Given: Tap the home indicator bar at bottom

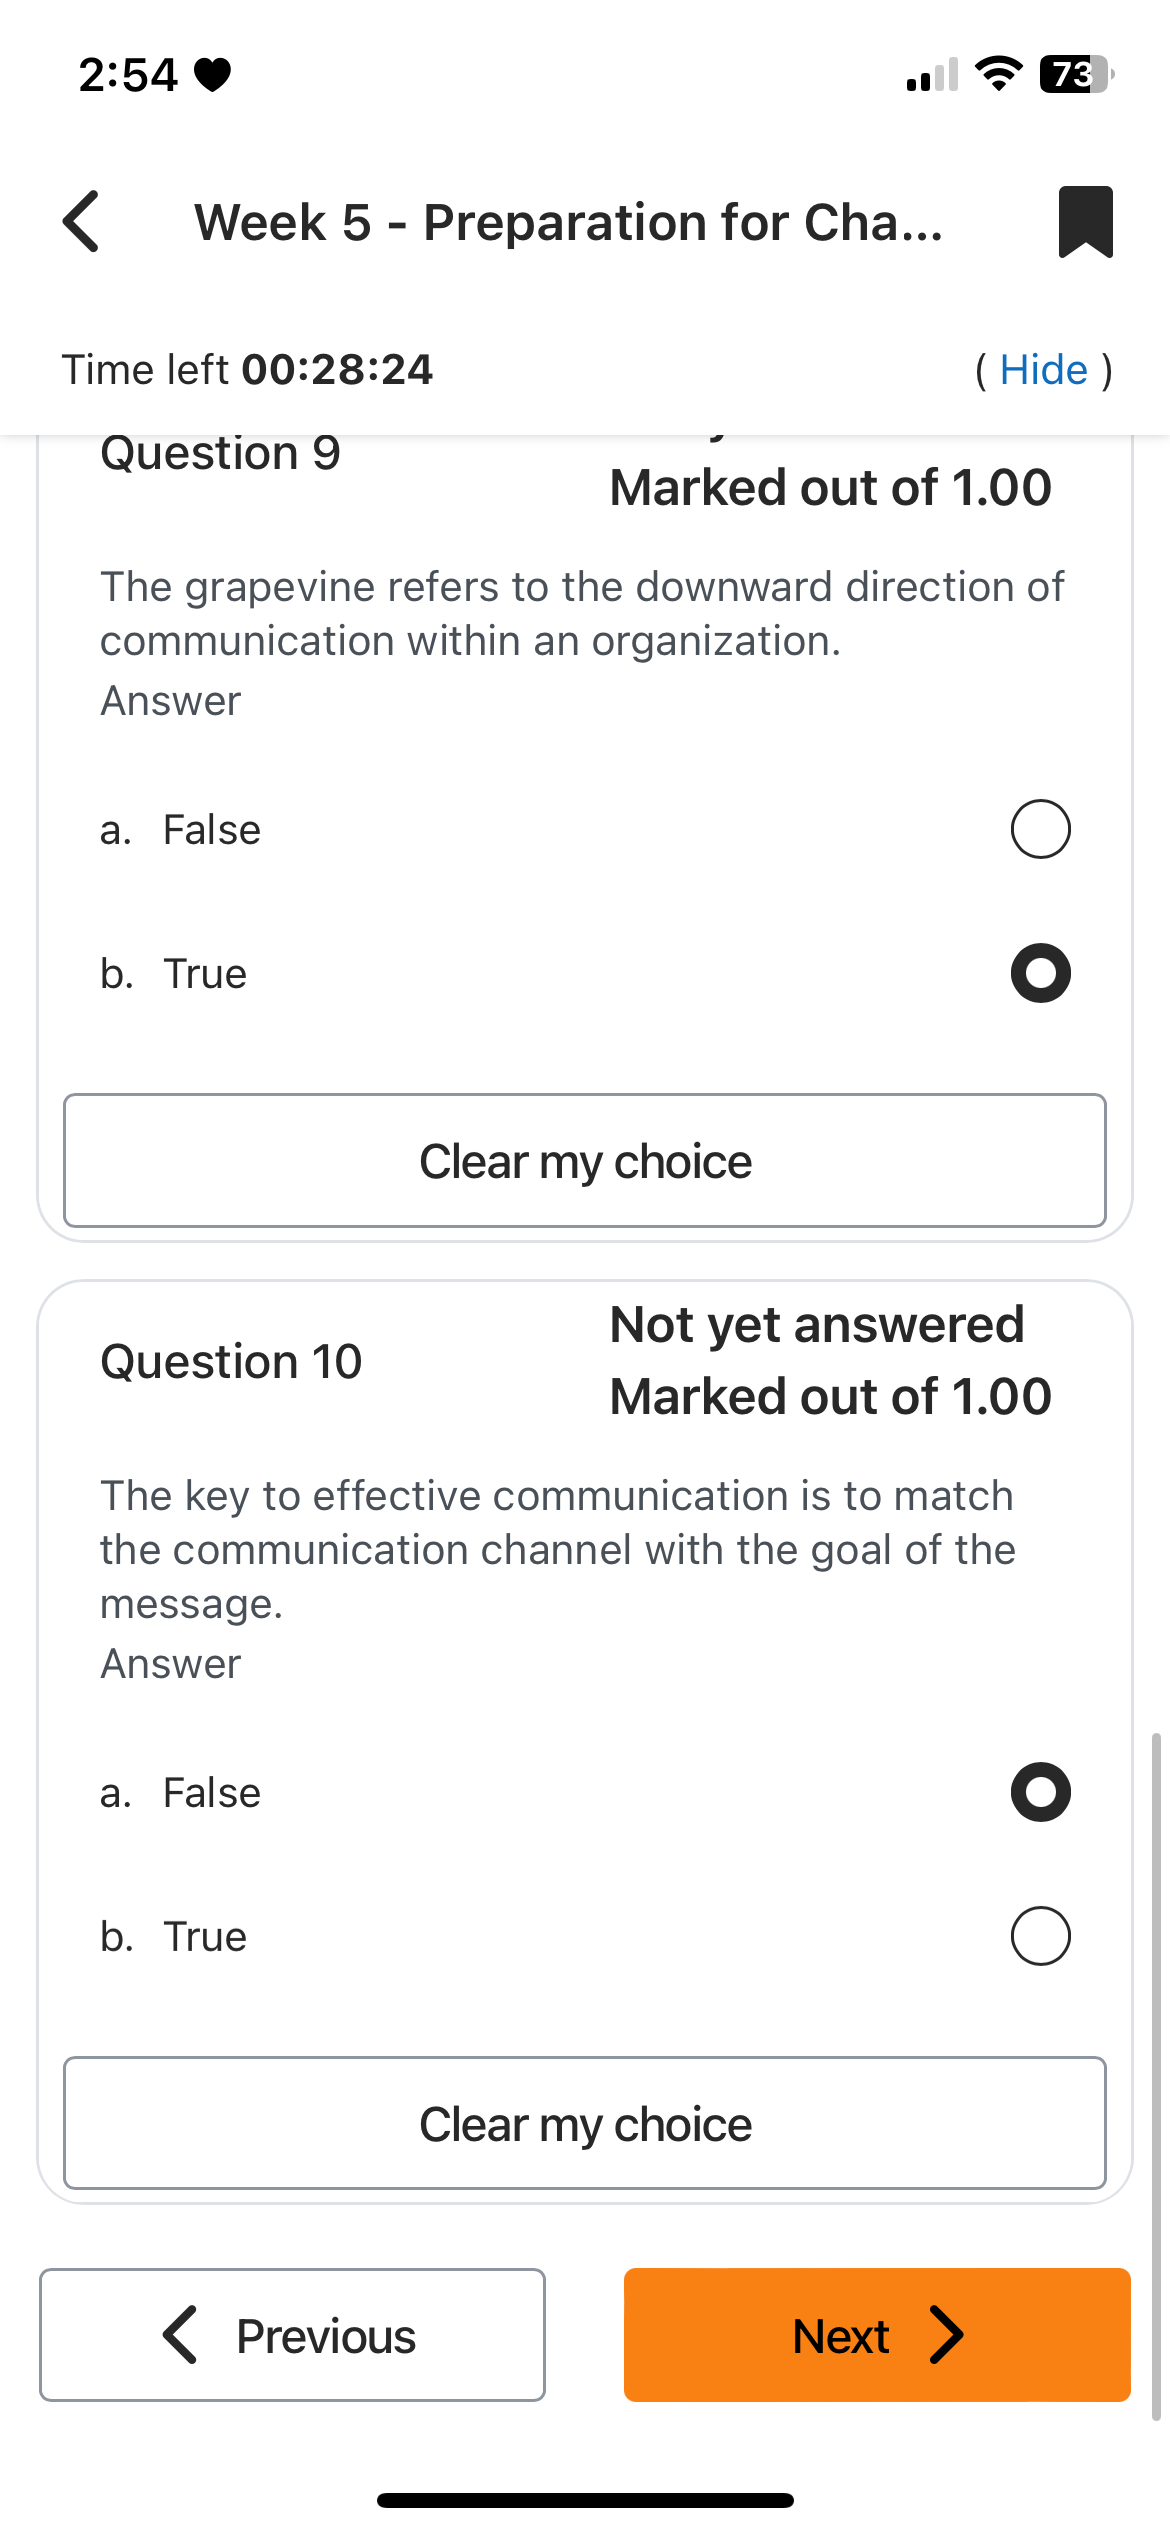Looking at the screenshot, I should [x=585, y=2500].
